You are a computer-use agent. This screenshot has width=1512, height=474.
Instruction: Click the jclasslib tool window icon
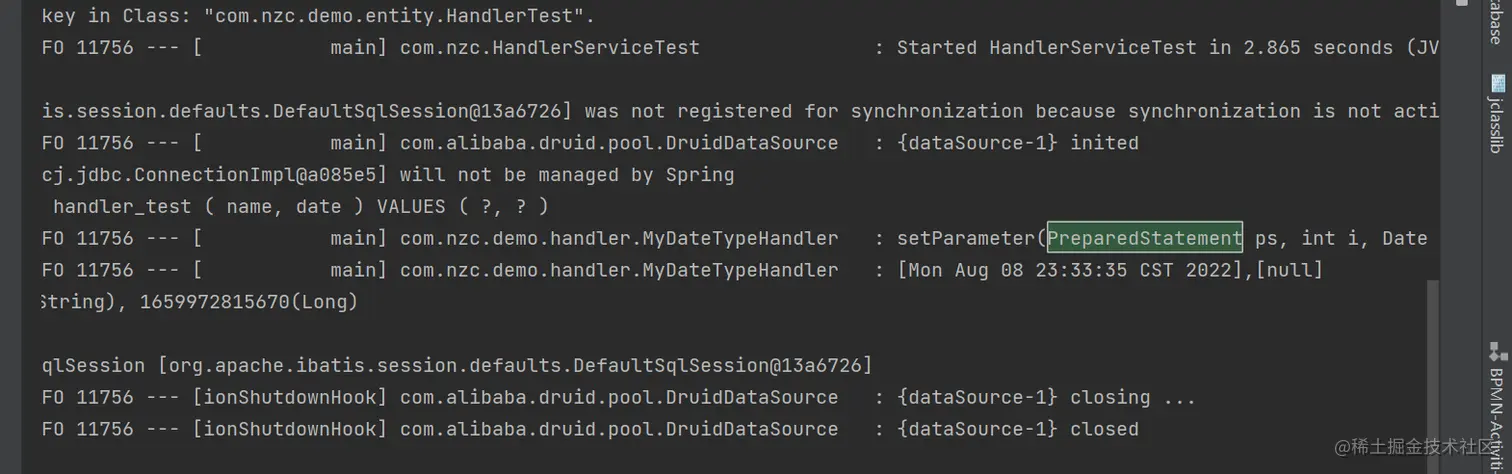pyautogui.click(x=1497, y=83)
